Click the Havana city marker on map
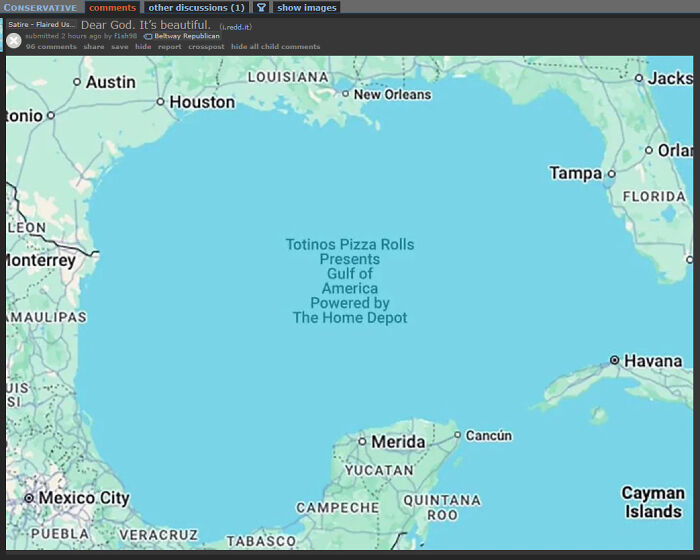 (x=614, y=360)
